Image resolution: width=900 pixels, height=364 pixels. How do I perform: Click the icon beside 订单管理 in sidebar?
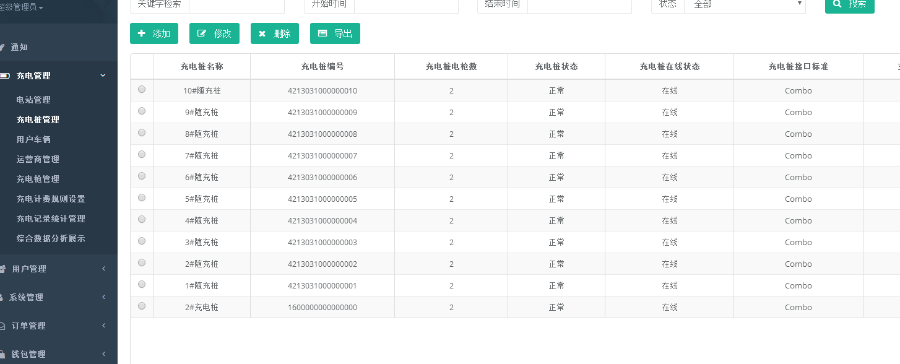point(2,326)
